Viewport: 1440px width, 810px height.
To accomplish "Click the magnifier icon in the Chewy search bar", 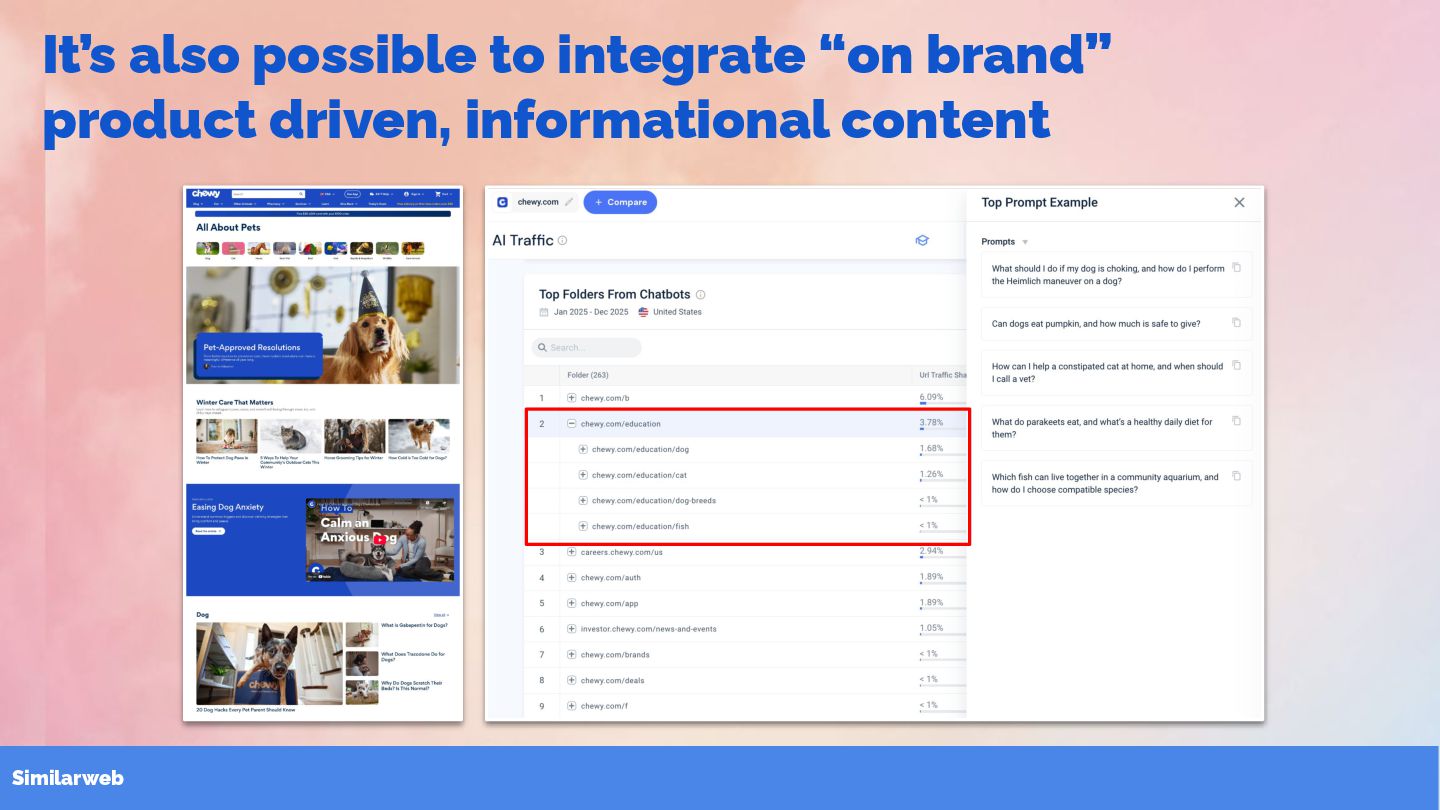I will pyautogui.click(x=300, y=194).
